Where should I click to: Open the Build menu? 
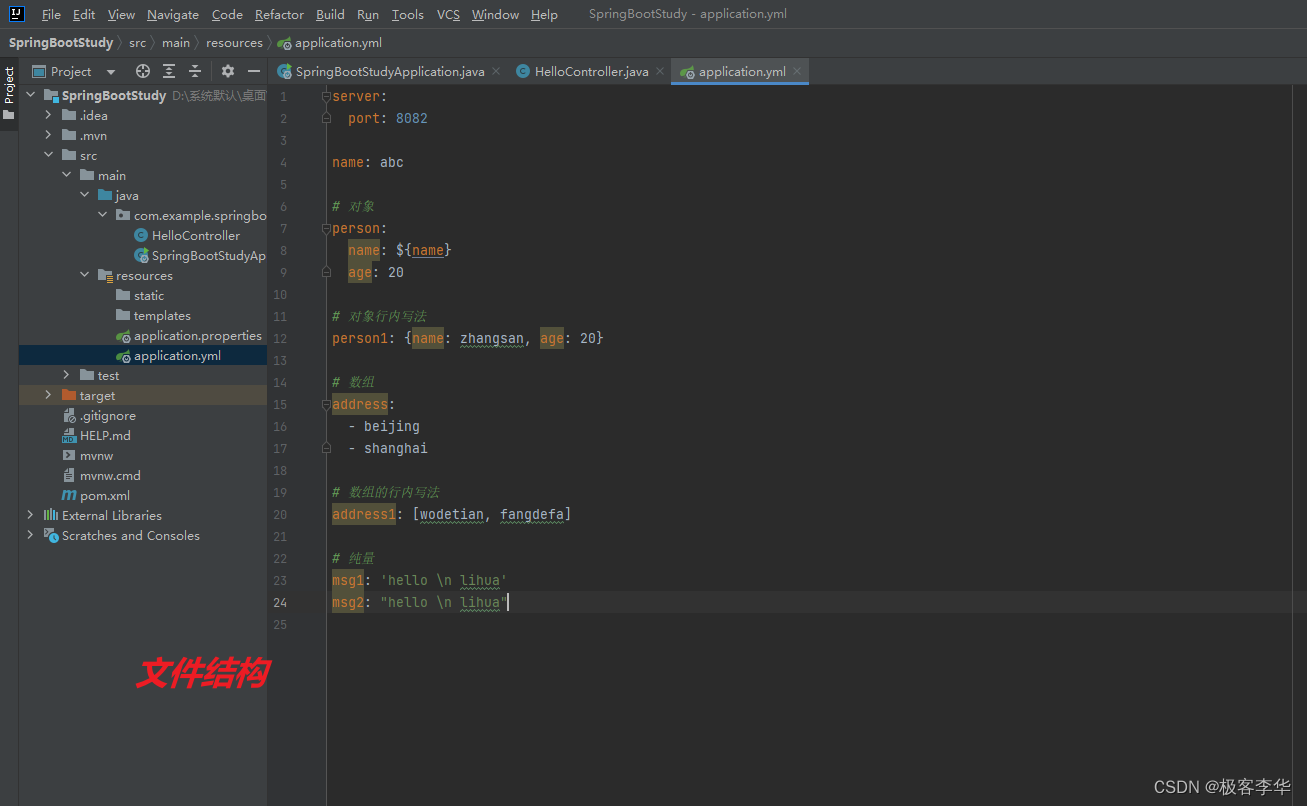330,15
